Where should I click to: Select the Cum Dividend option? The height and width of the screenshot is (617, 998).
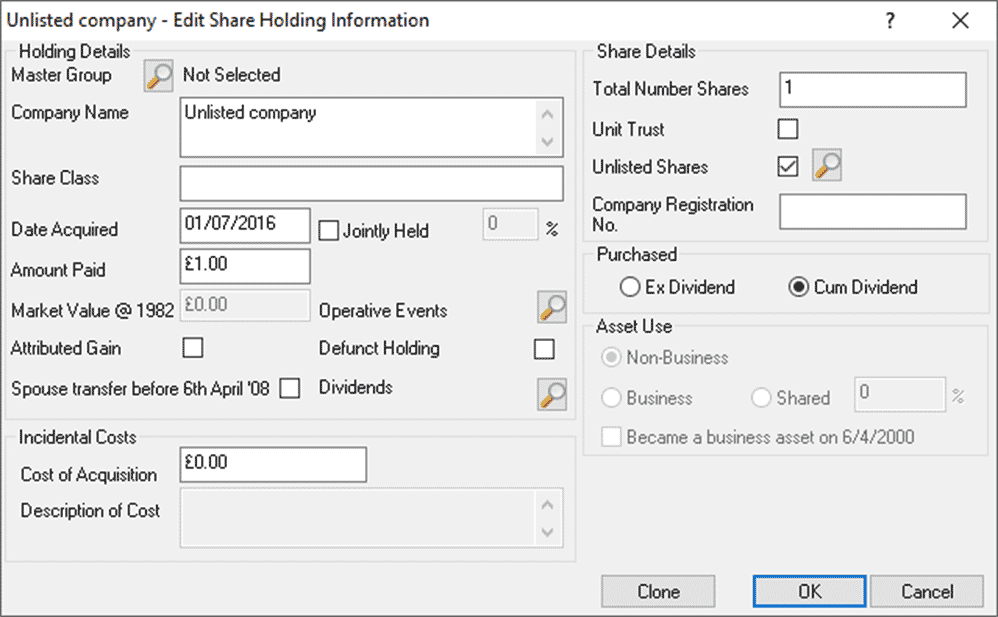[x=798, y=287]
